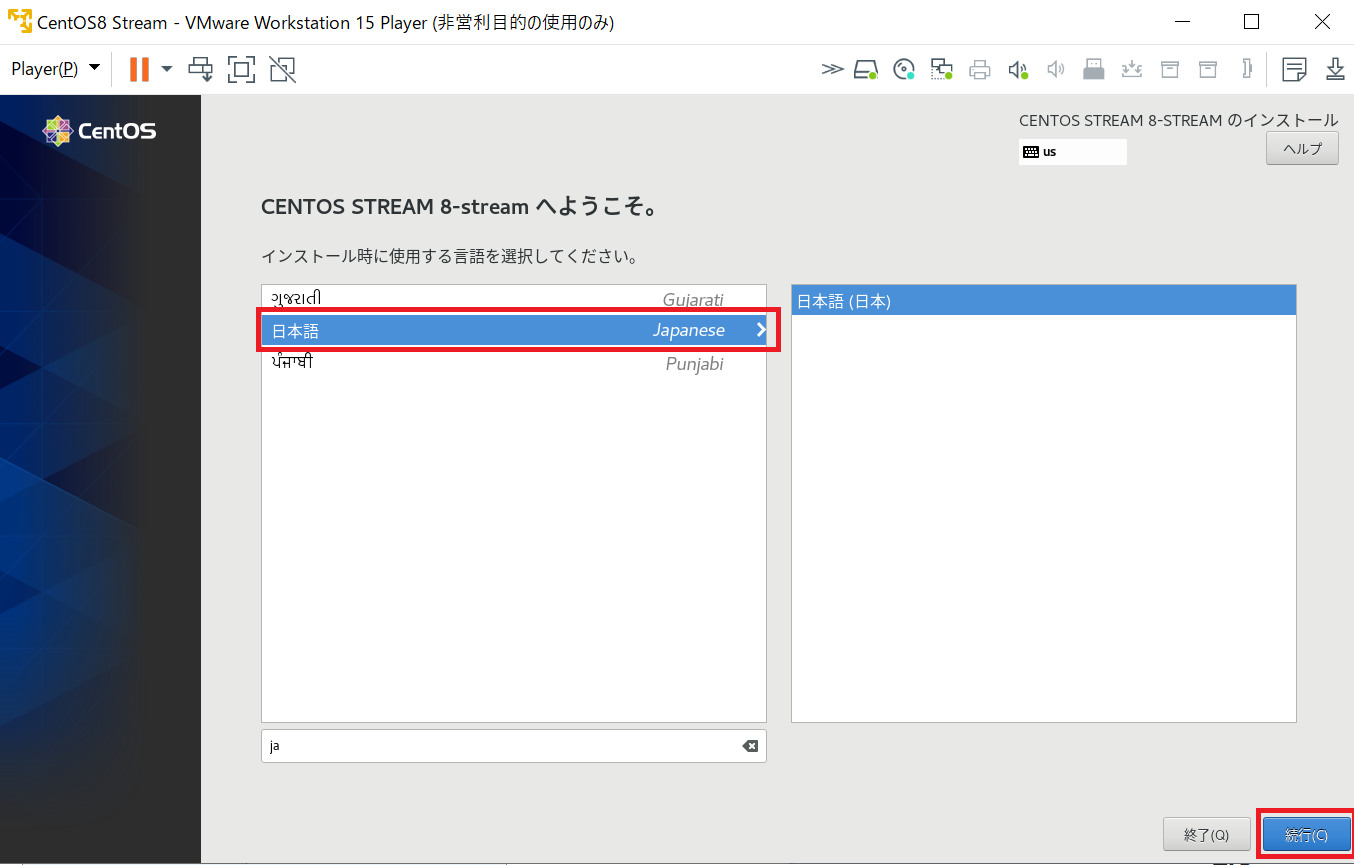Click the grayed-out speaker device icon
The width and height of the screenshot is (1354, 865).
coord(1055,69)
